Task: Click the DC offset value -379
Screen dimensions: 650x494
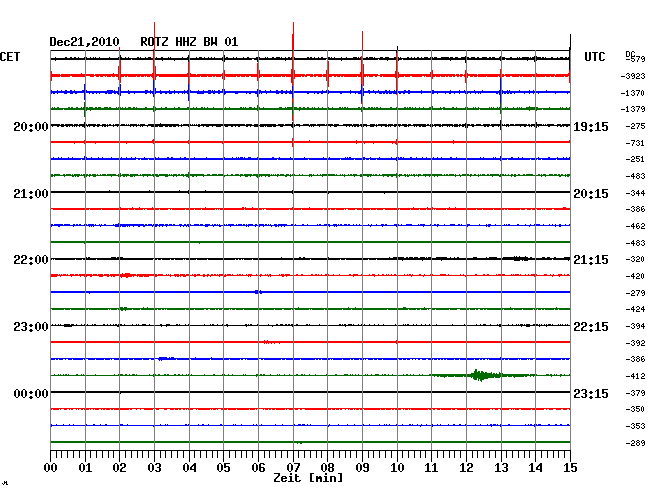Action: [x=635, y=393]
